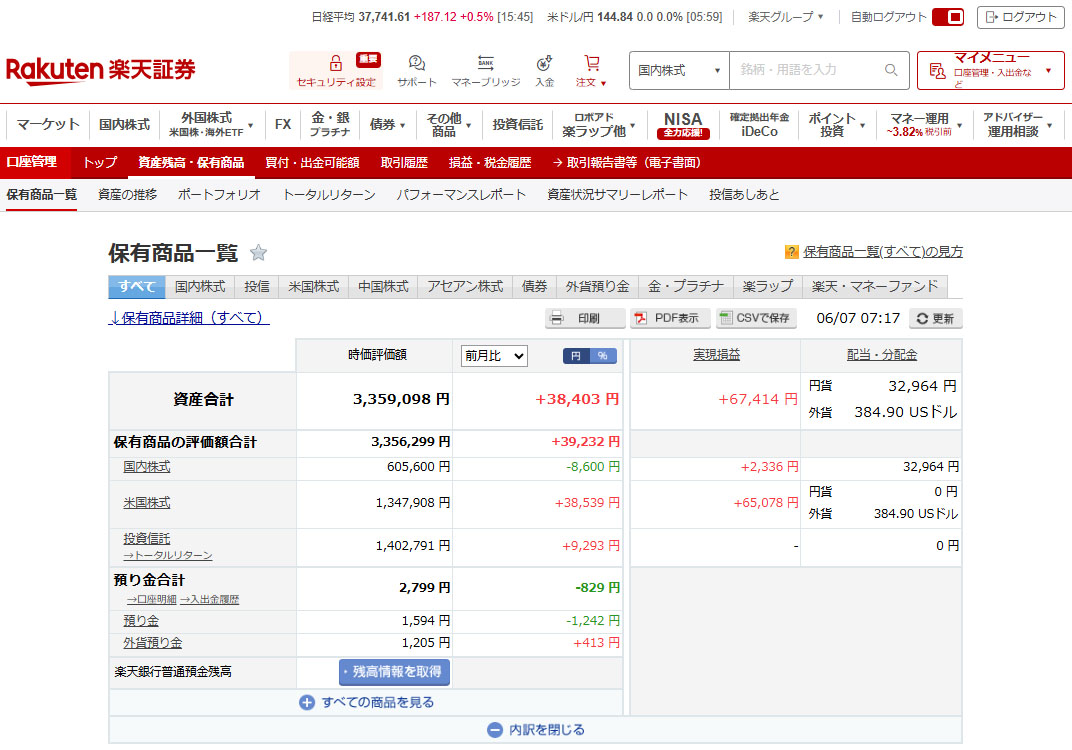Click the Money Bridge bank icon
This screenshot has width=1072, height=750.
486,63
